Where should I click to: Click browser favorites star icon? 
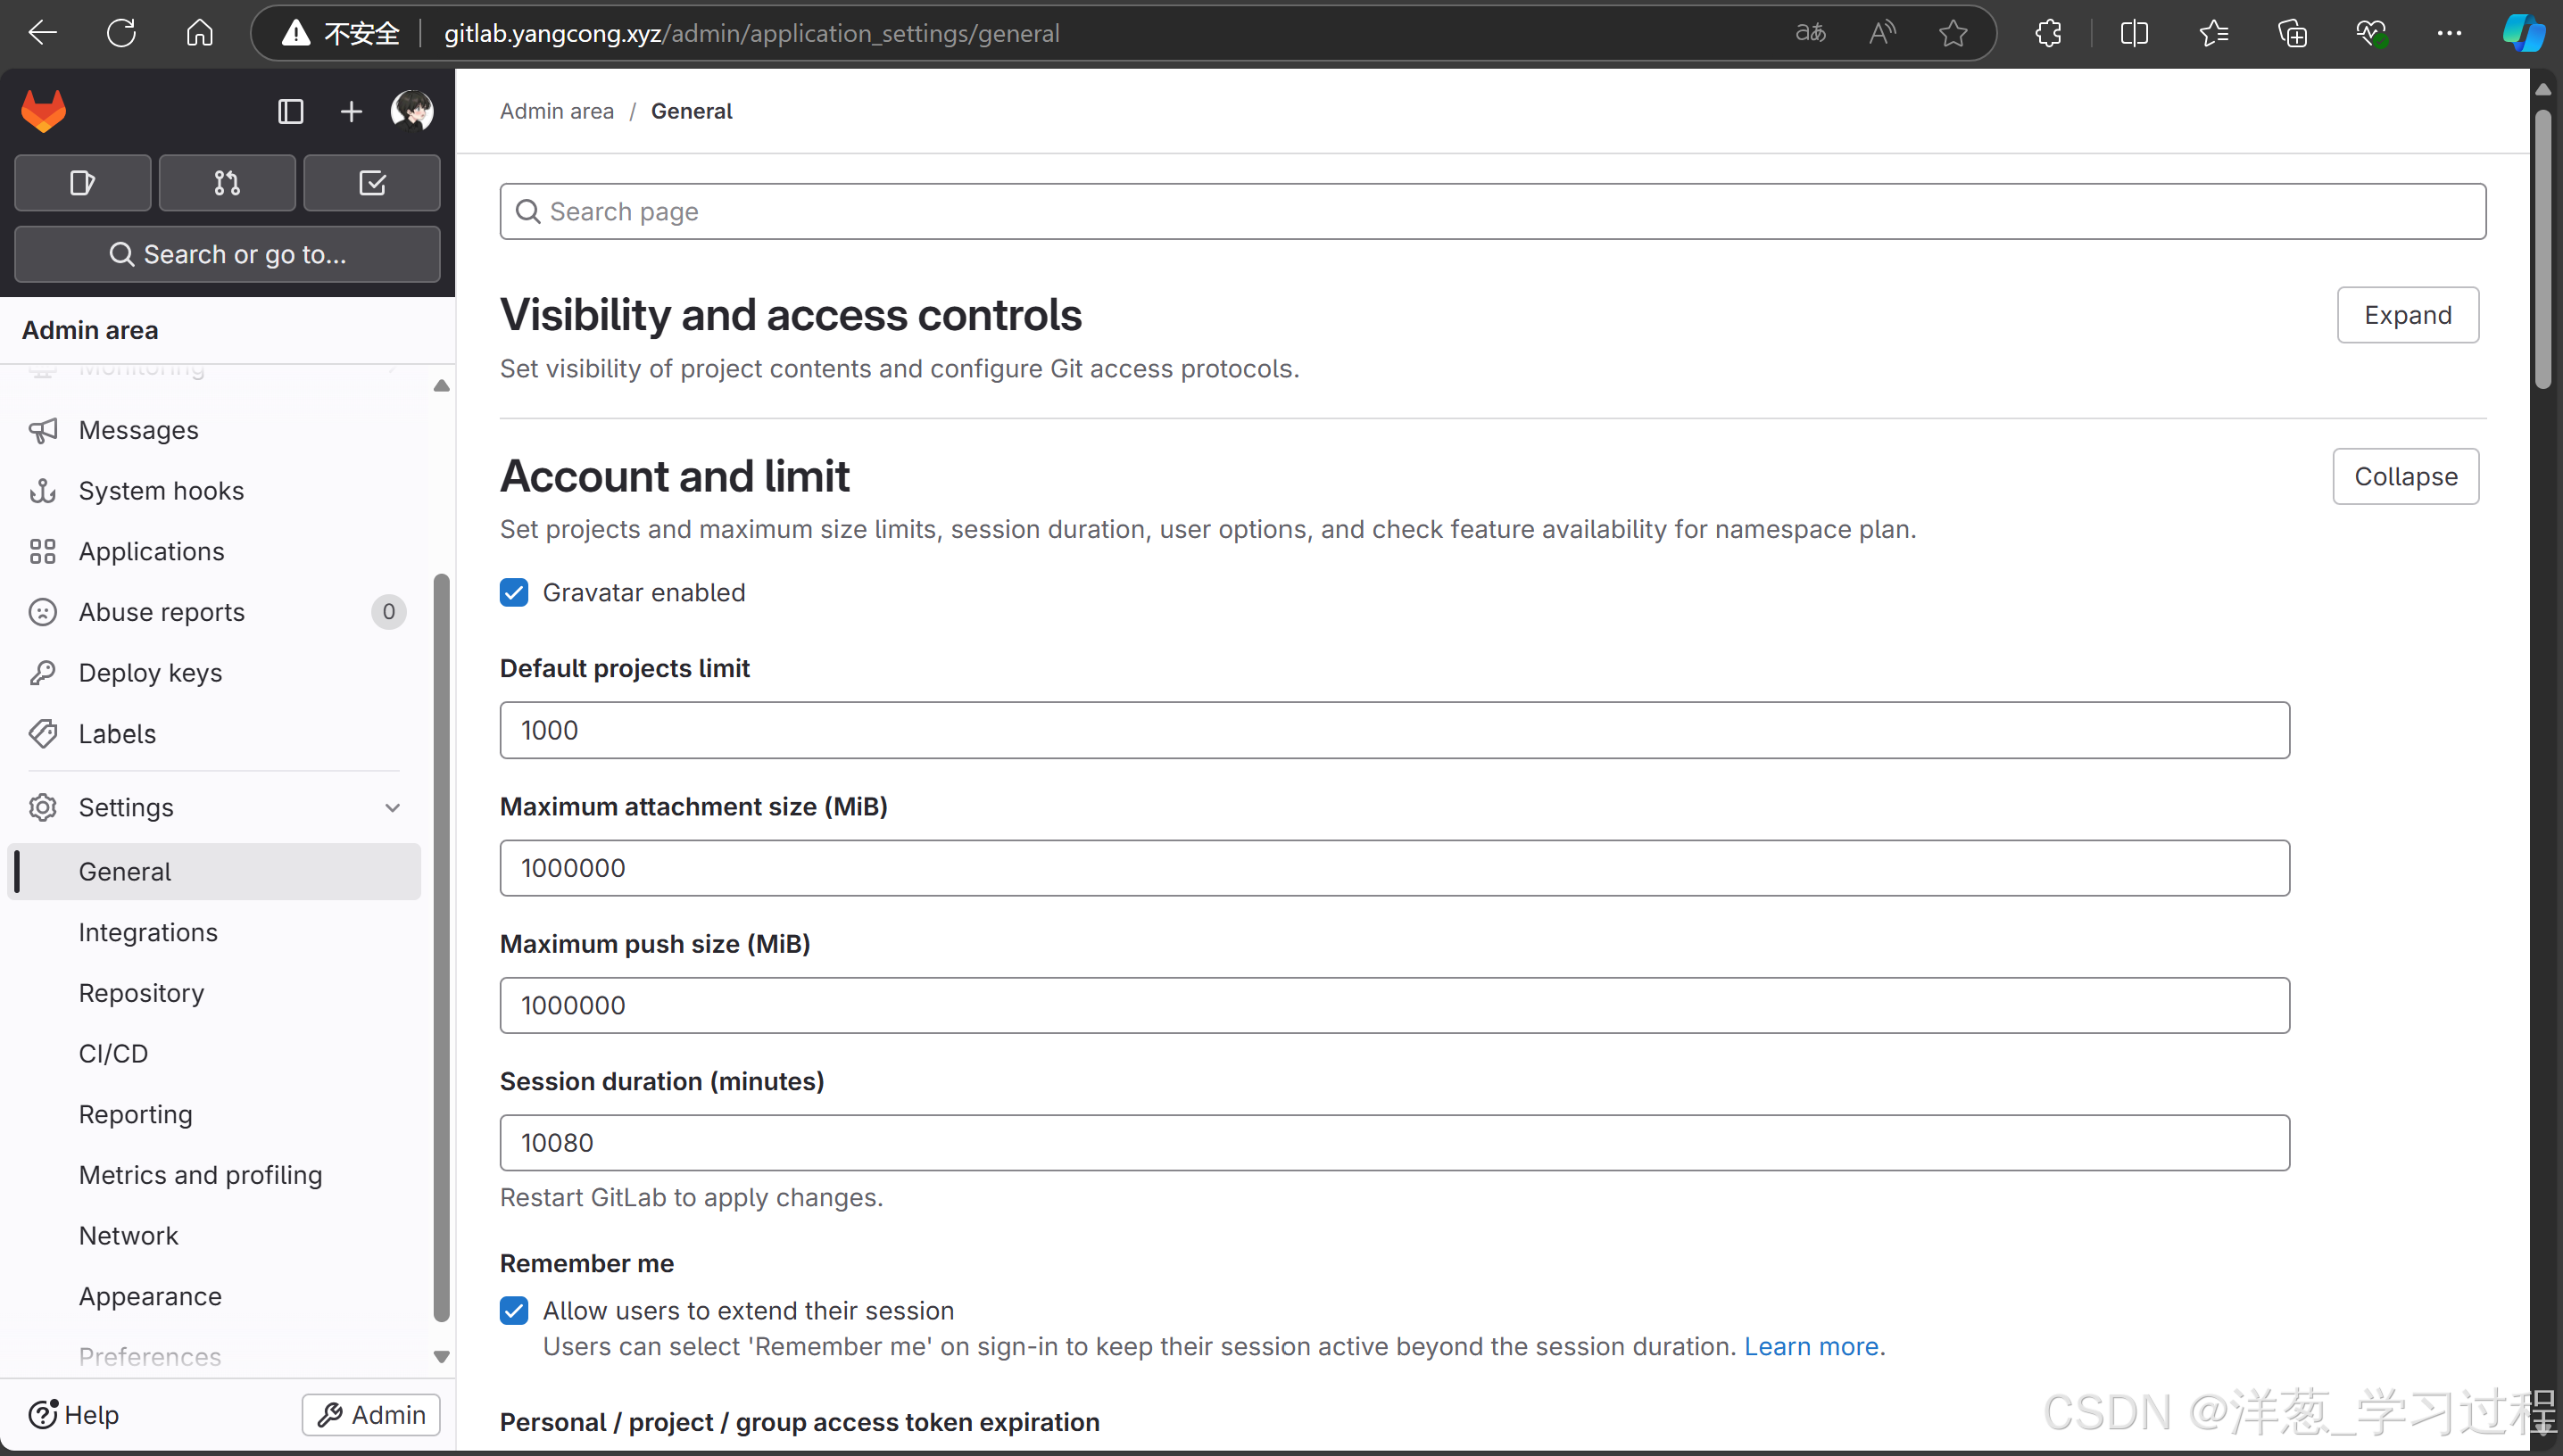(x=1952, y=33)
